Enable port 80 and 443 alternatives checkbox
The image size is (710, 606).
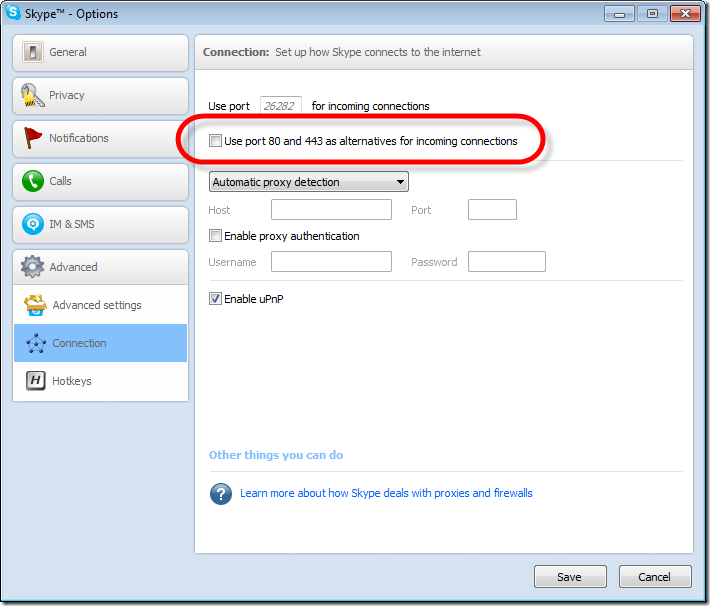pos(215,141)
